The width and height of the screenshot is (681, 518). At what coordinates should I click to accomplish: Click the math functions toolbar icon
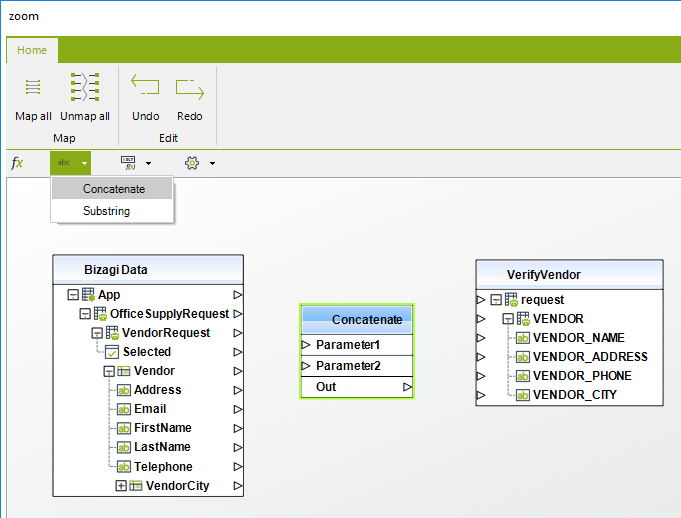pos(128,162)
